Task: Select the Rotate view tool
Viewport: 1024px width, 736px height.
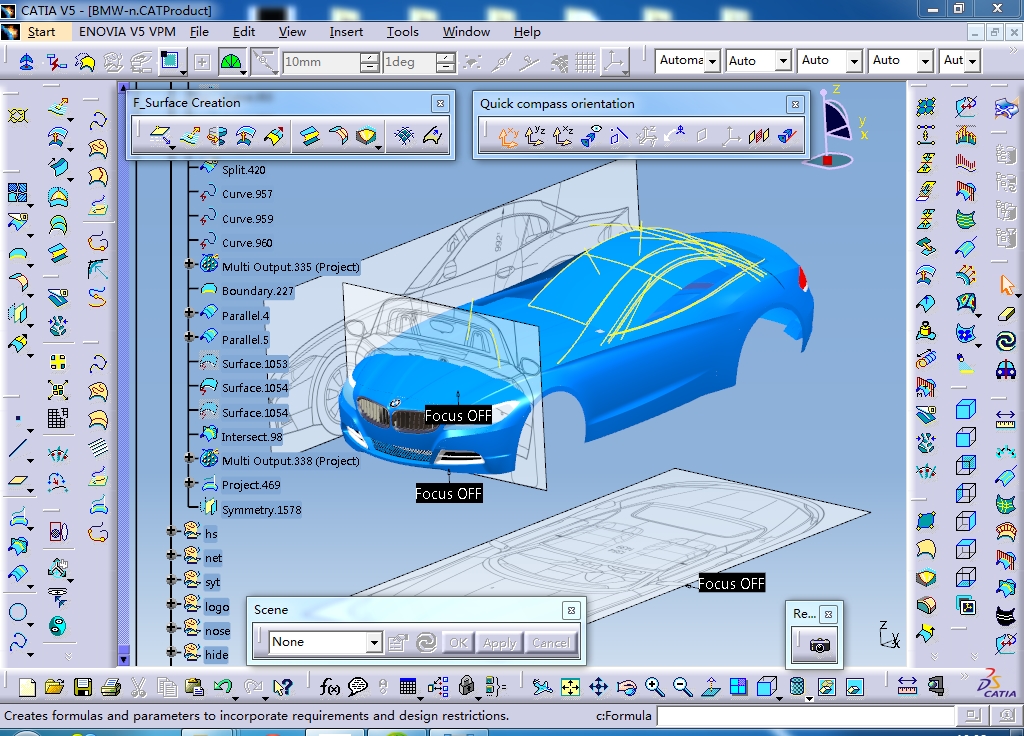Action: (626, 687)
